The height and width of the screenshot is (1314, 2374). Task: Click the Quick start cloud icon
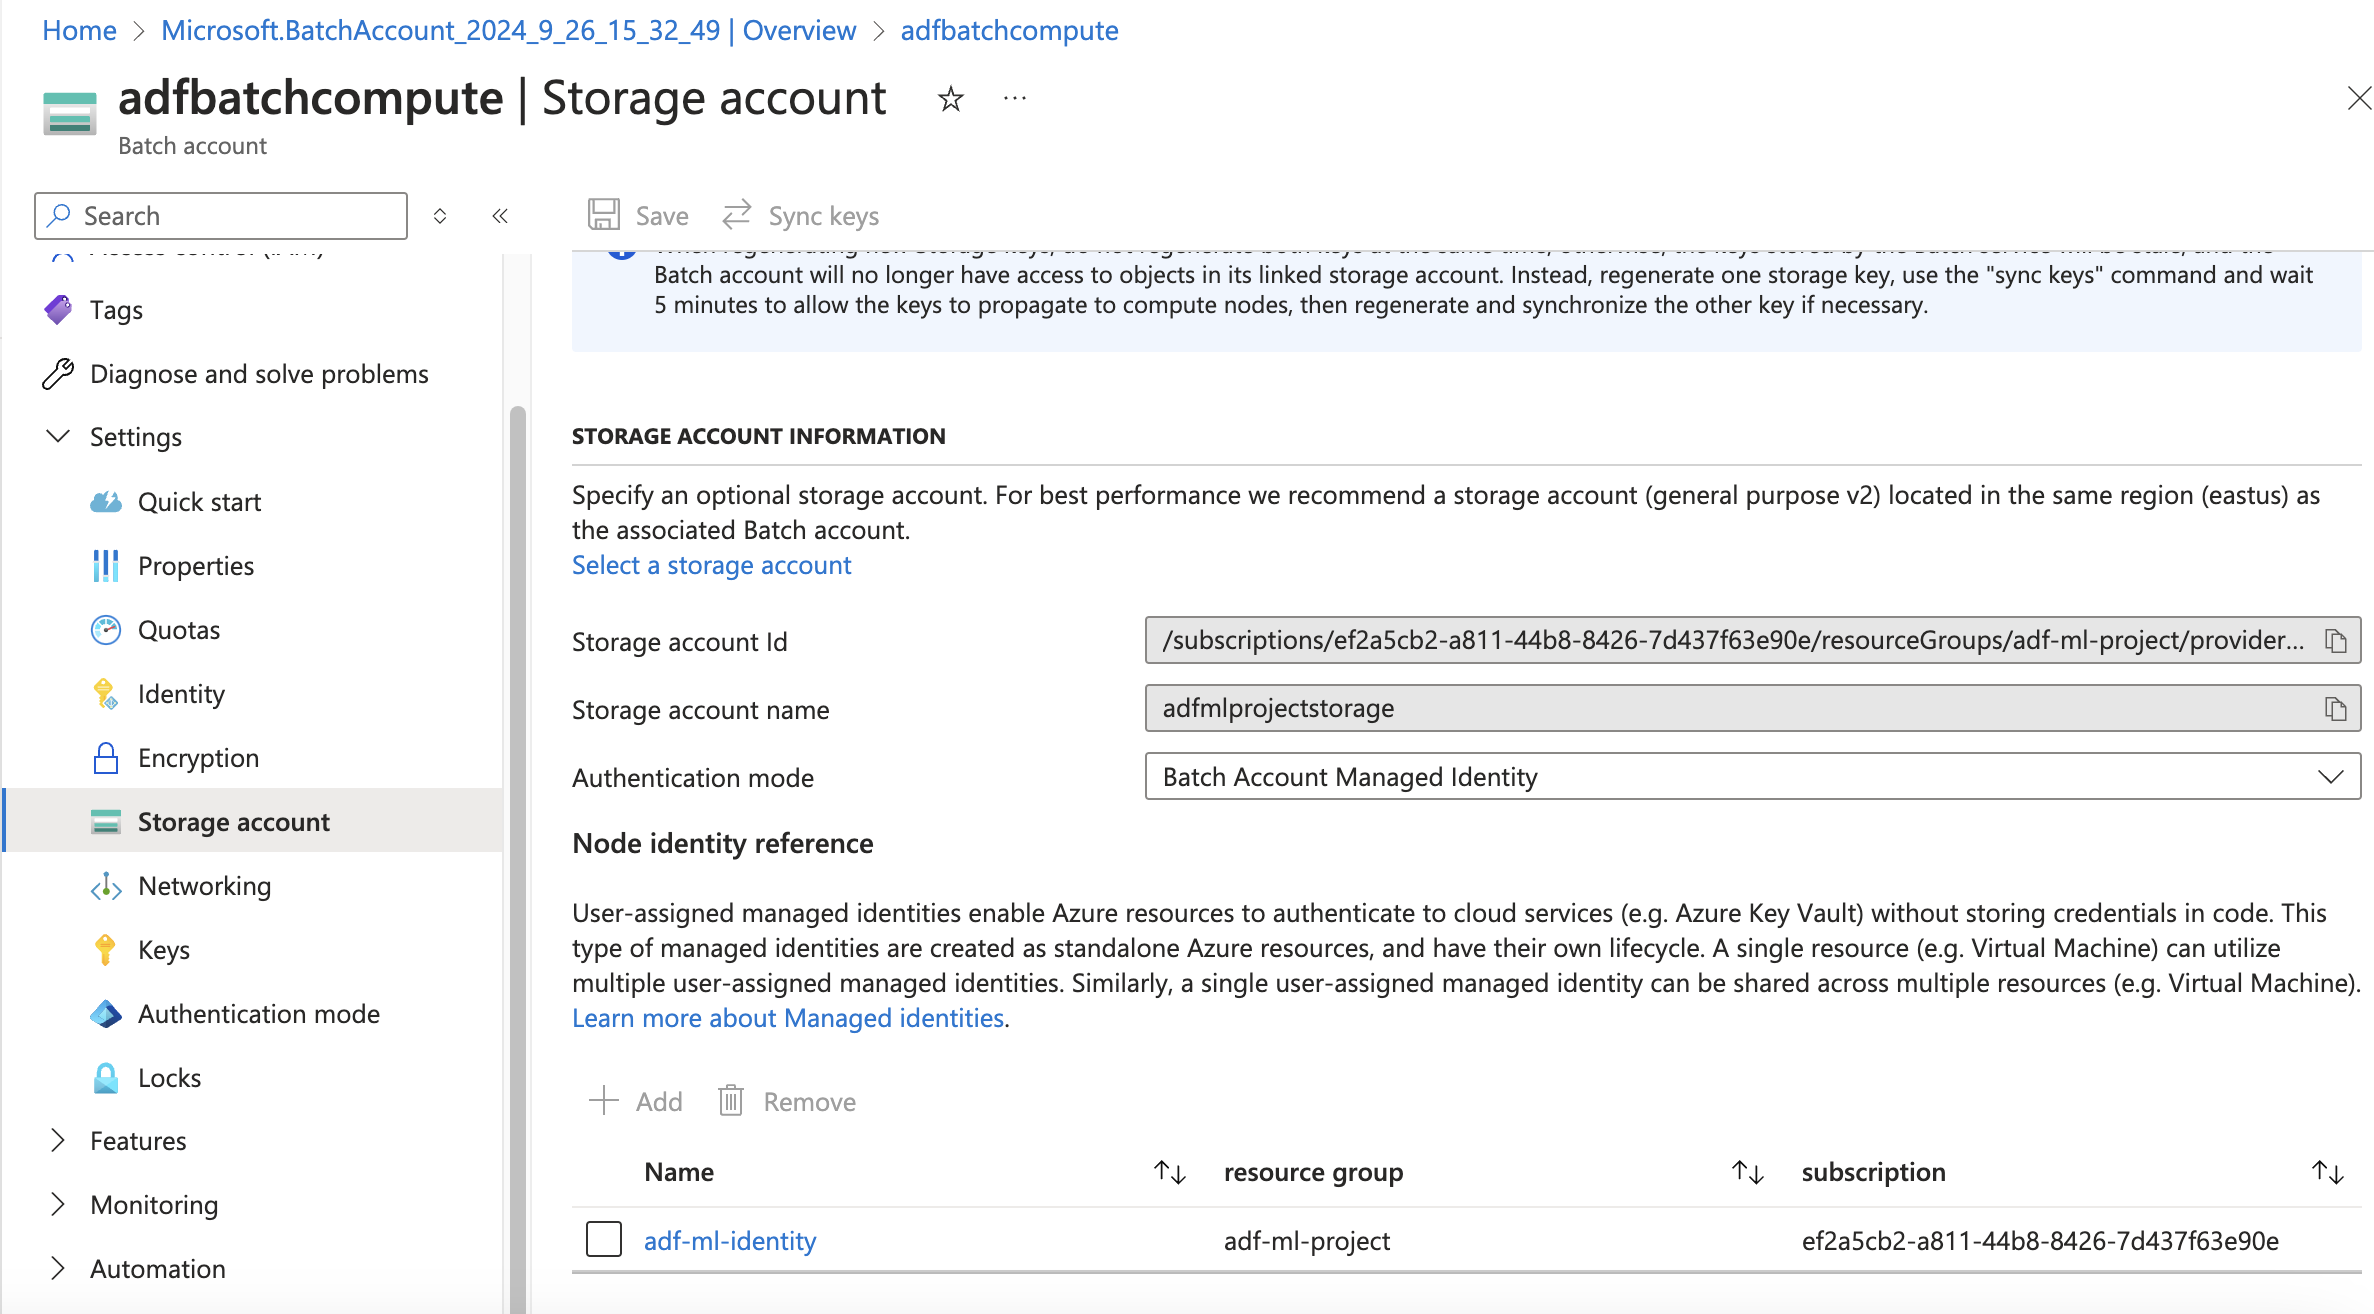(106, 502)
